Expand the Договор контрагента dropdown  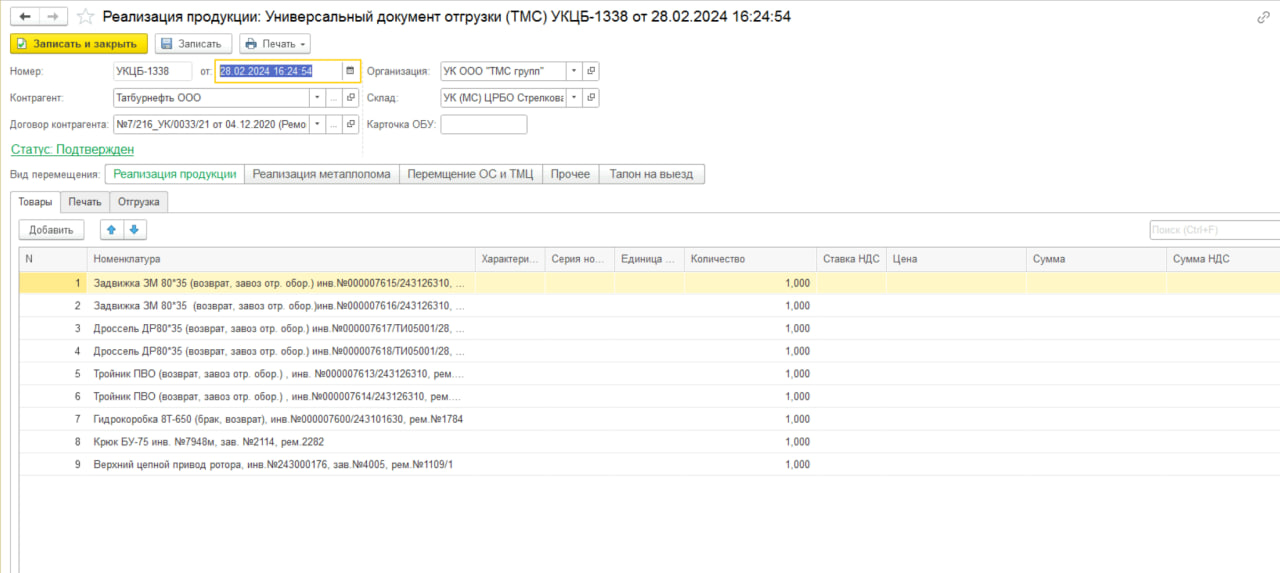click(316, 125)
